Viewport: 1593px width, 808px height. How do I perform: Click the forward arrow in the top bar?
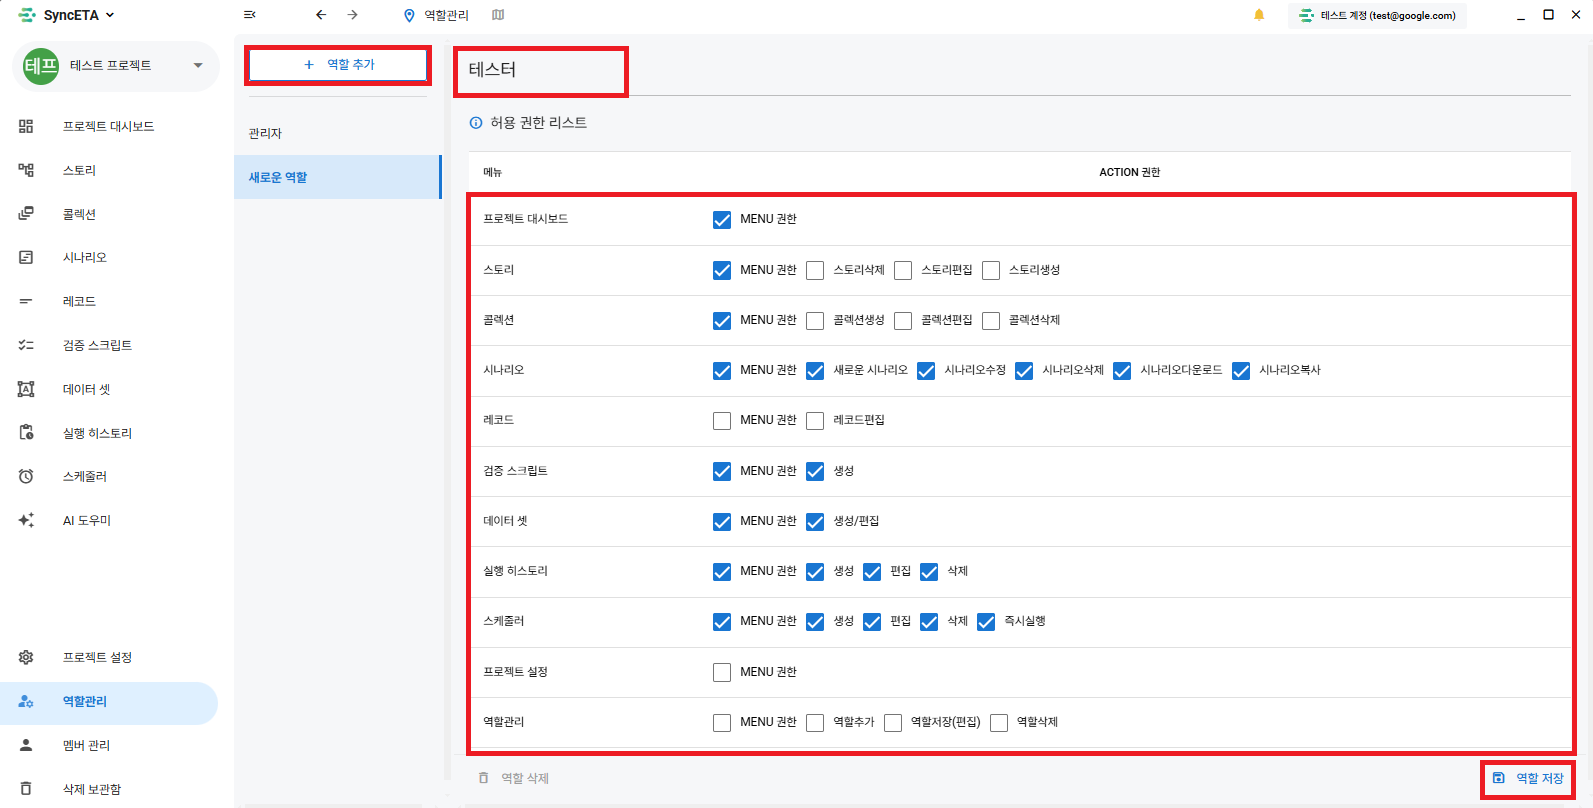click(352, 15)
